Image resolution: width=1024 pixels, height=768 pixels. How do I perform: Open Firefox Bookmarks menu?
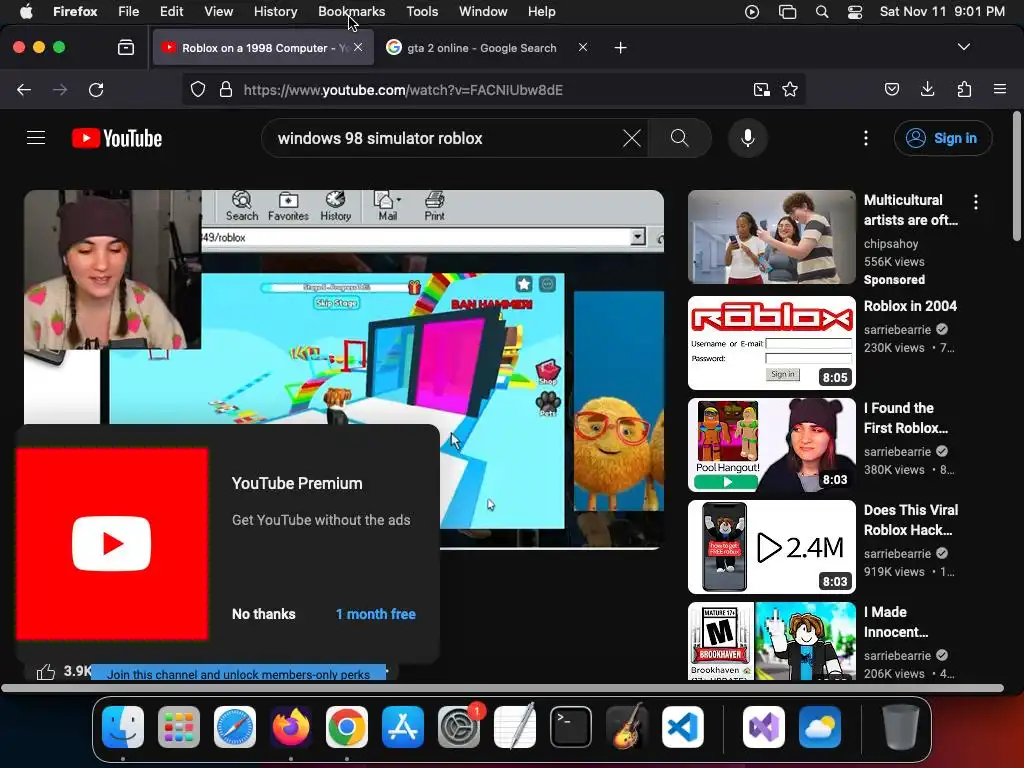351,12
